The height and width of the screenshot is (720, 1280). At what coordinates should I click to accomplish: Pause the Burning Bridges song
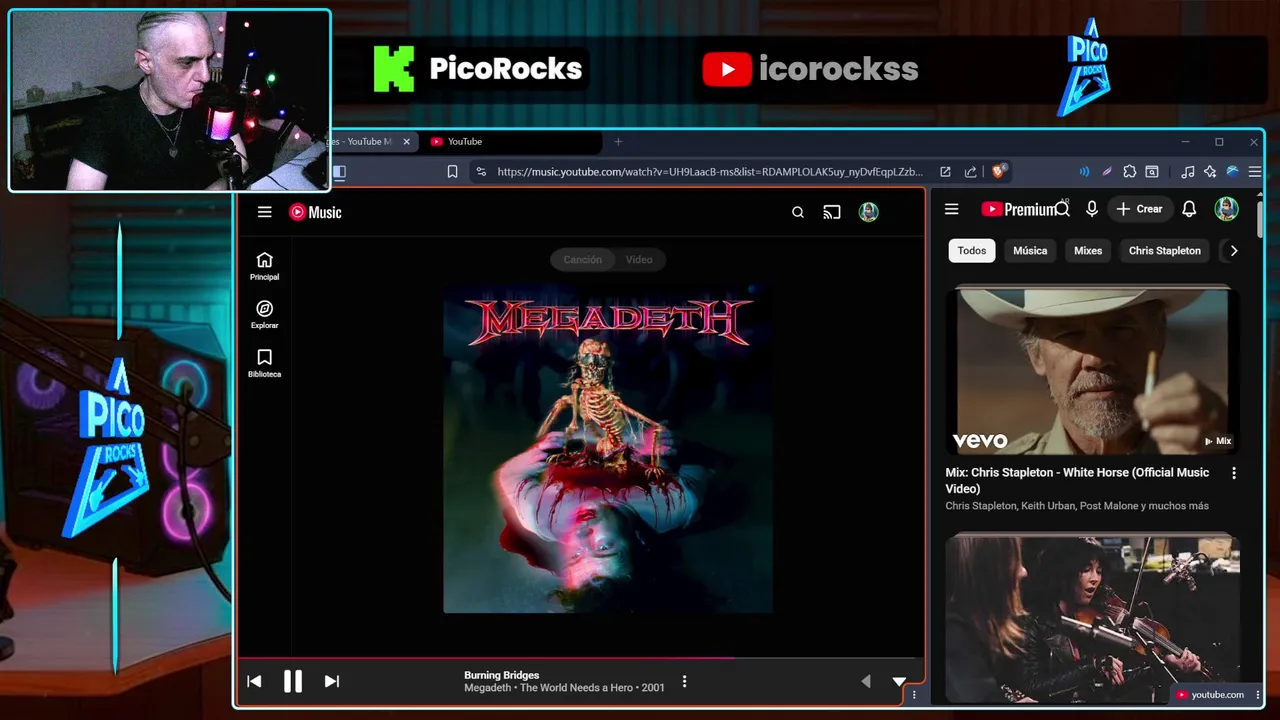[x=292, y=681]
